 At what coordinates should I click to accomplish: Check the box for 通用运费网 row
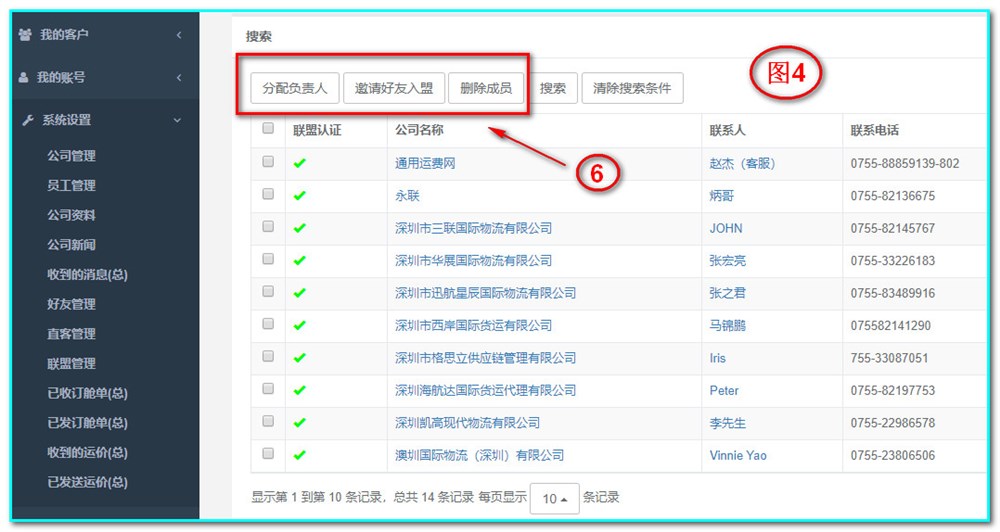pyautogui.click(x=268, y=161)
